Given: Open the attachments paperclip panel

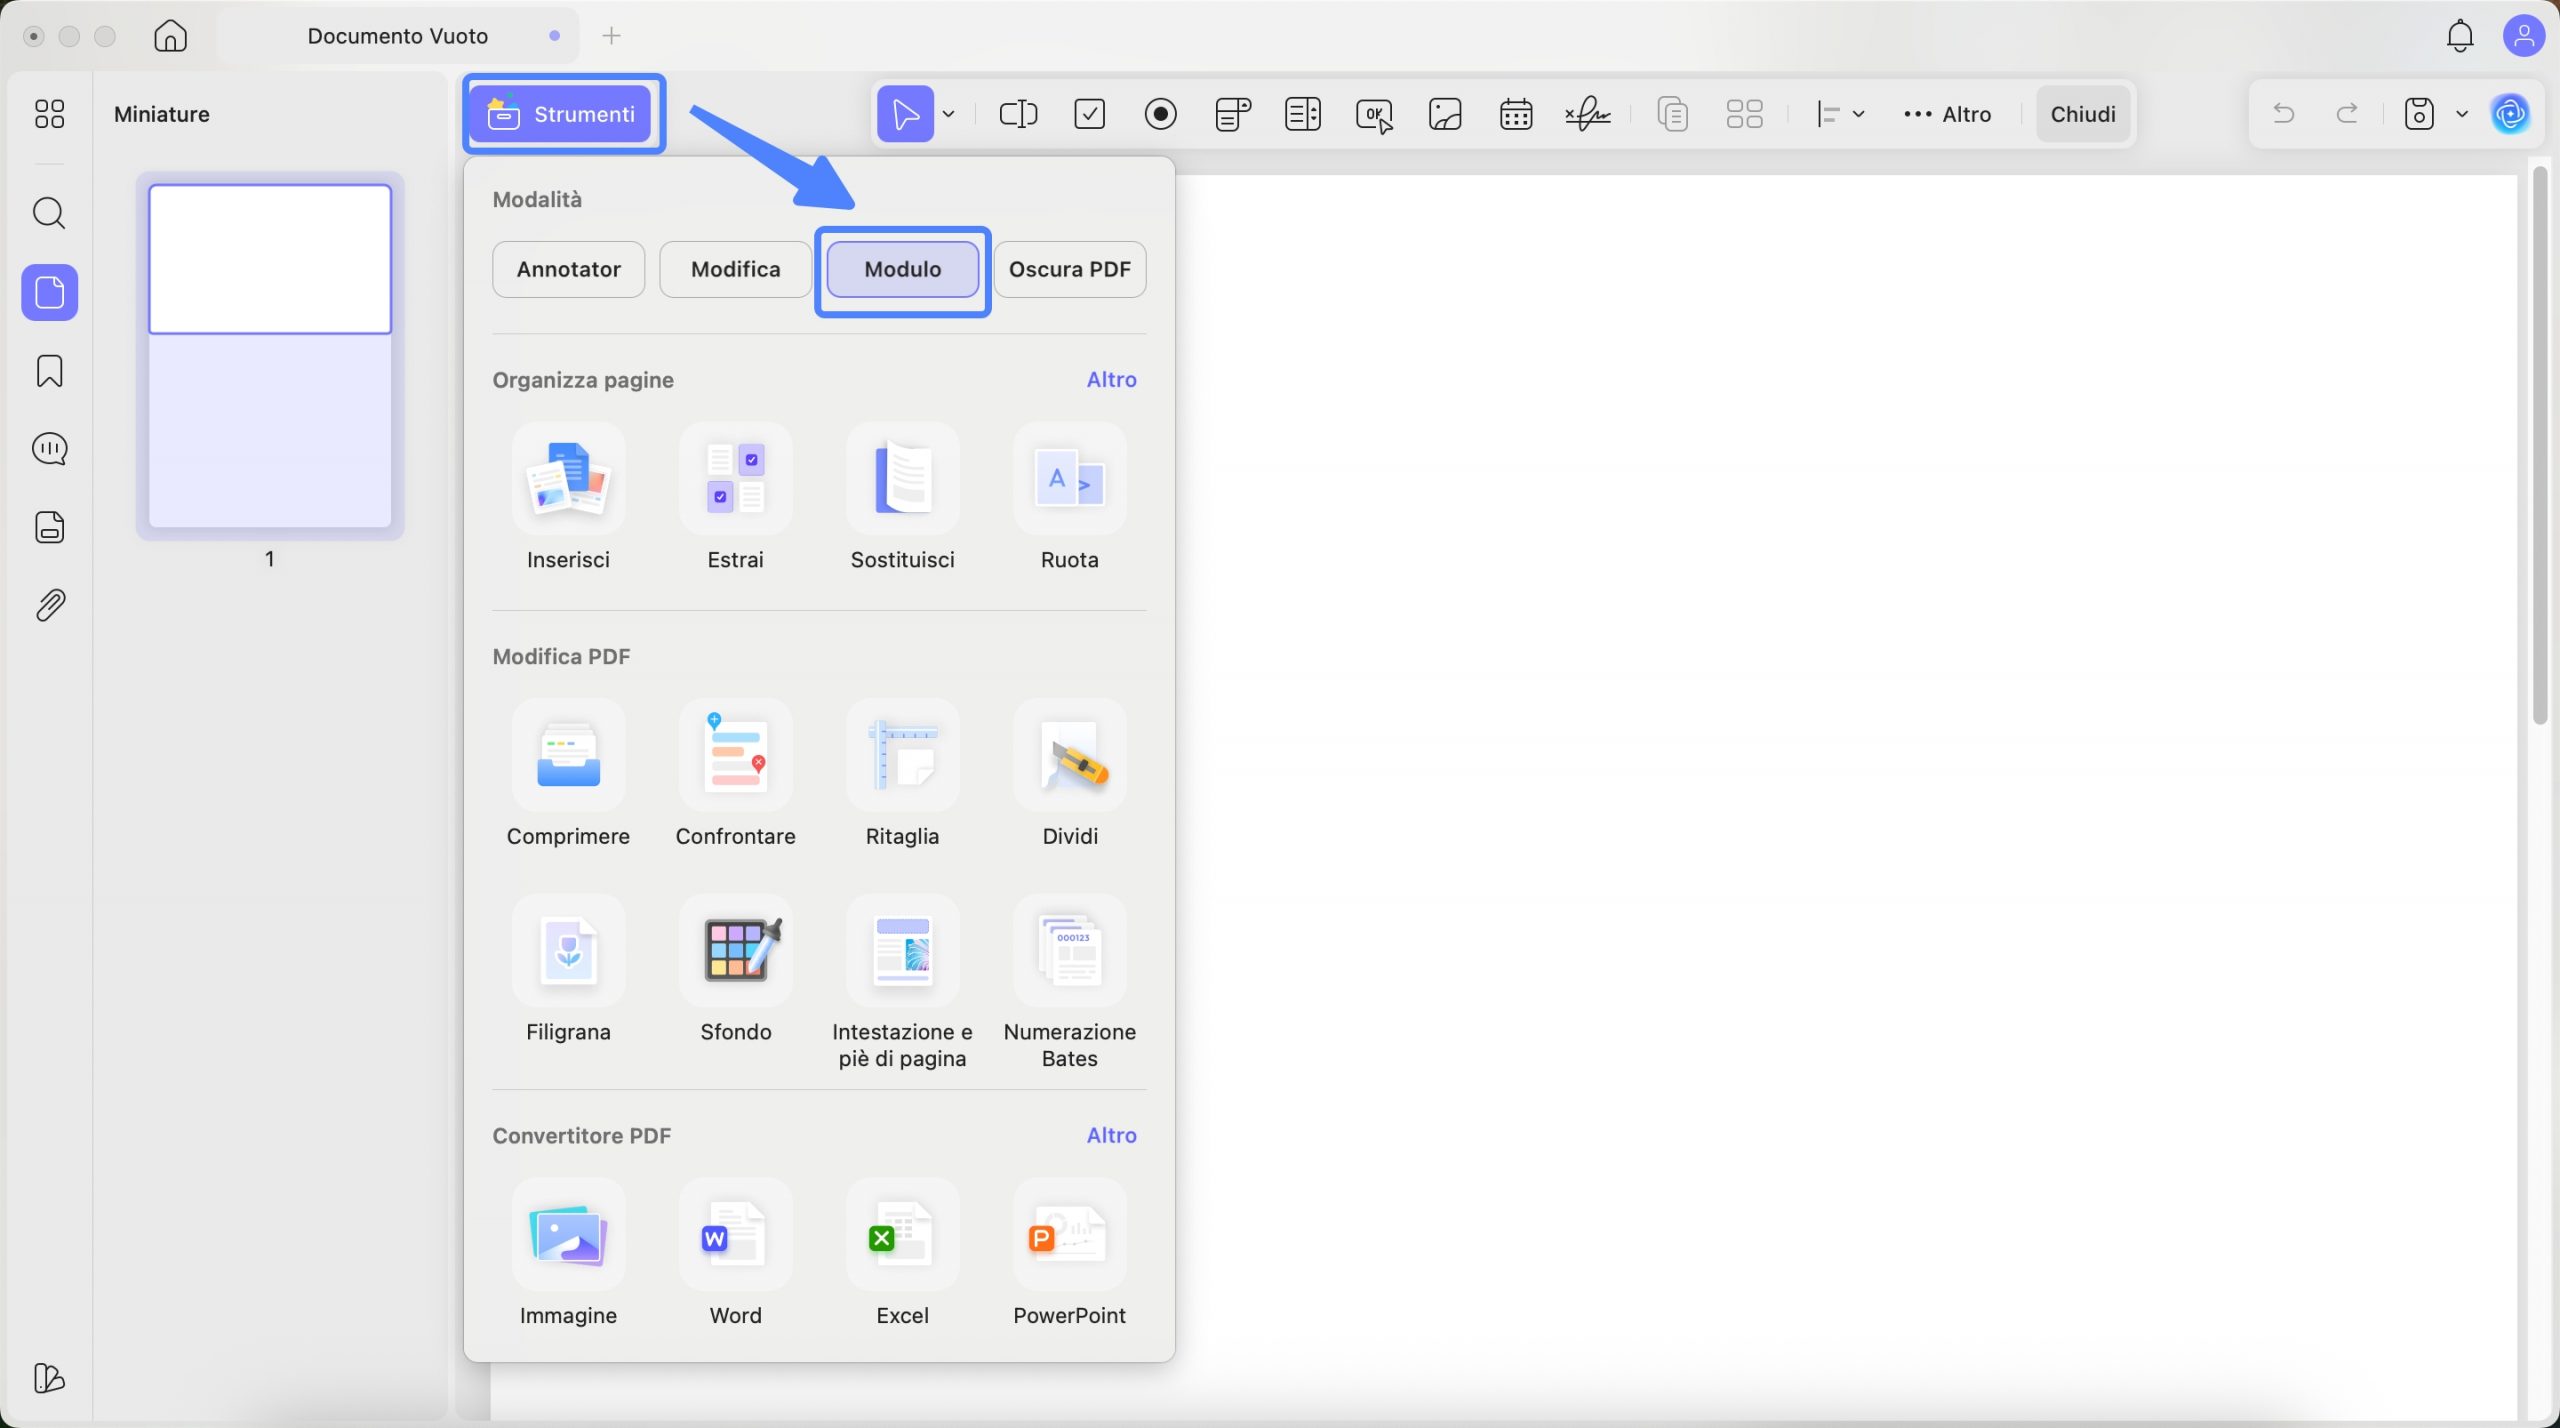Looking at the screenshot, I should click(49, 605).
